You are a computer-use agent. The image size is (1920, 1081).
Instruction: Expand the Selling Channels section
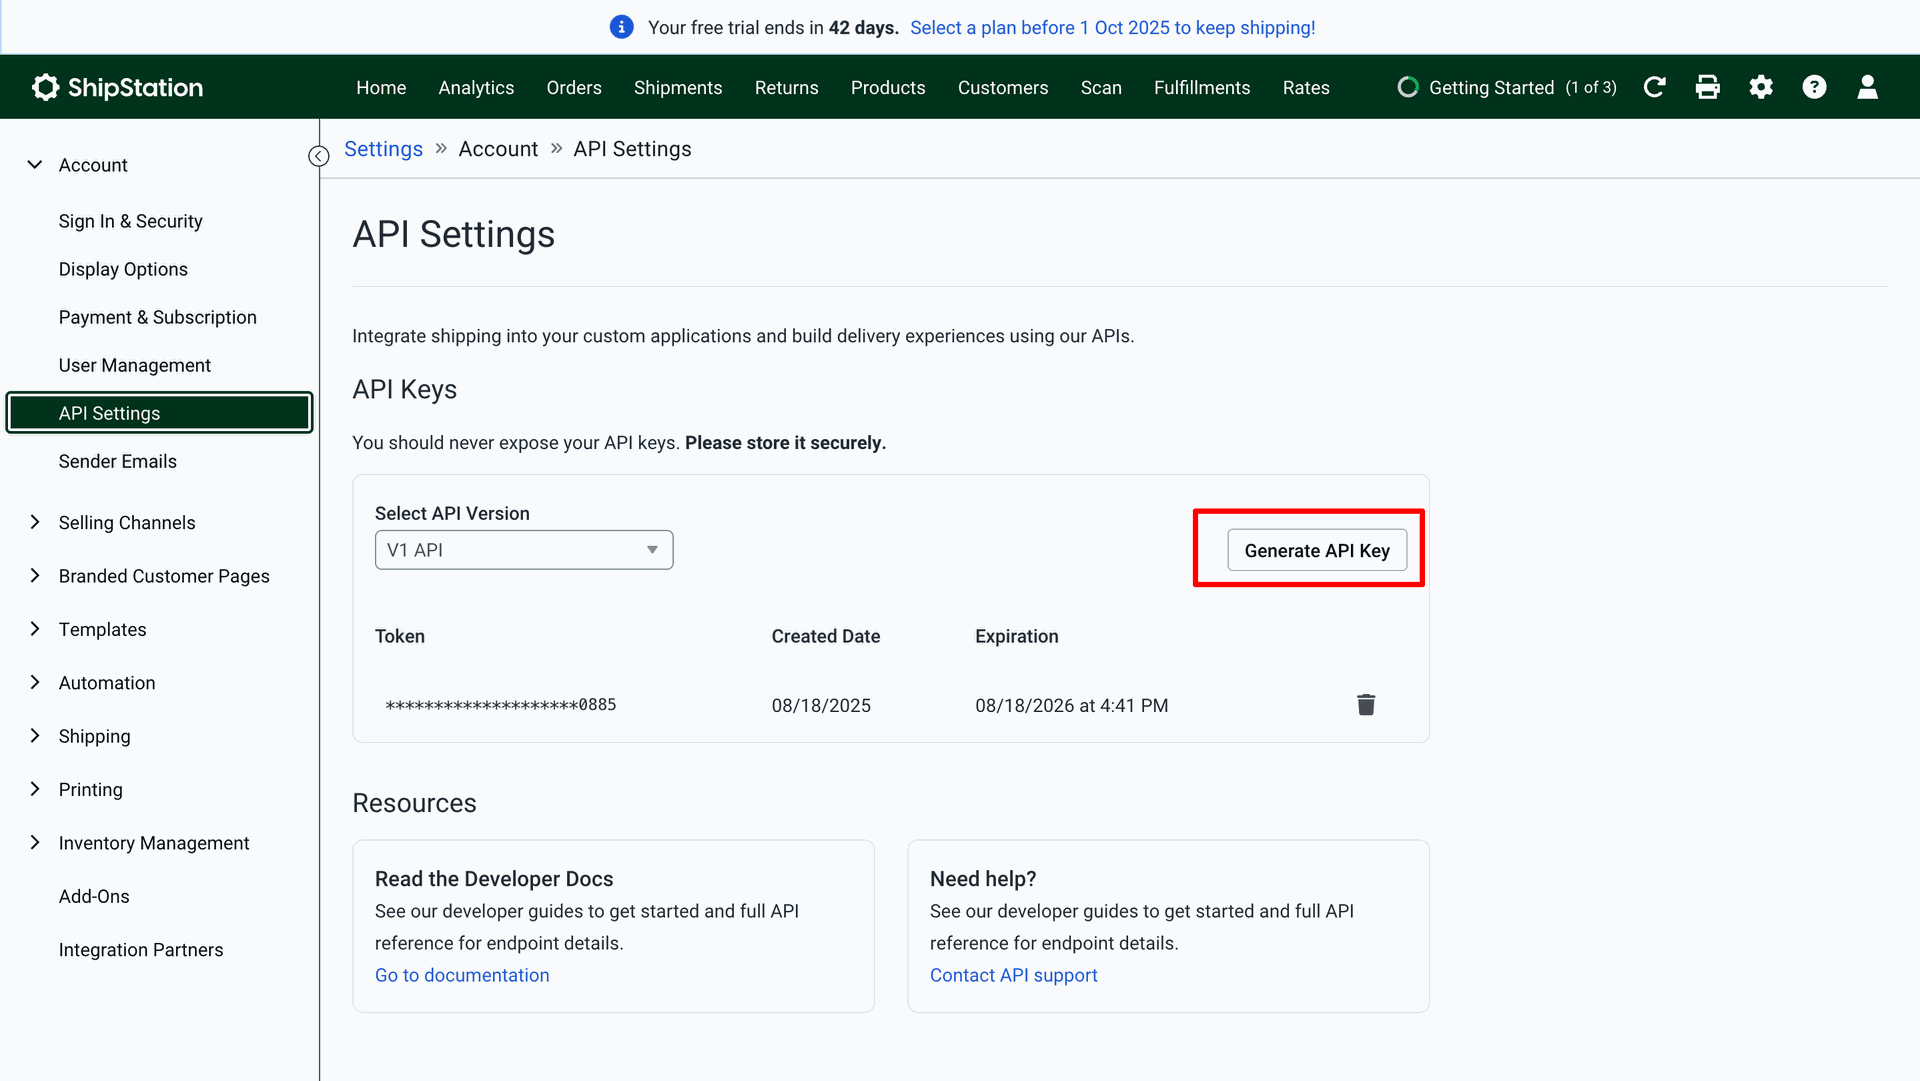click(x=35, y=522)
